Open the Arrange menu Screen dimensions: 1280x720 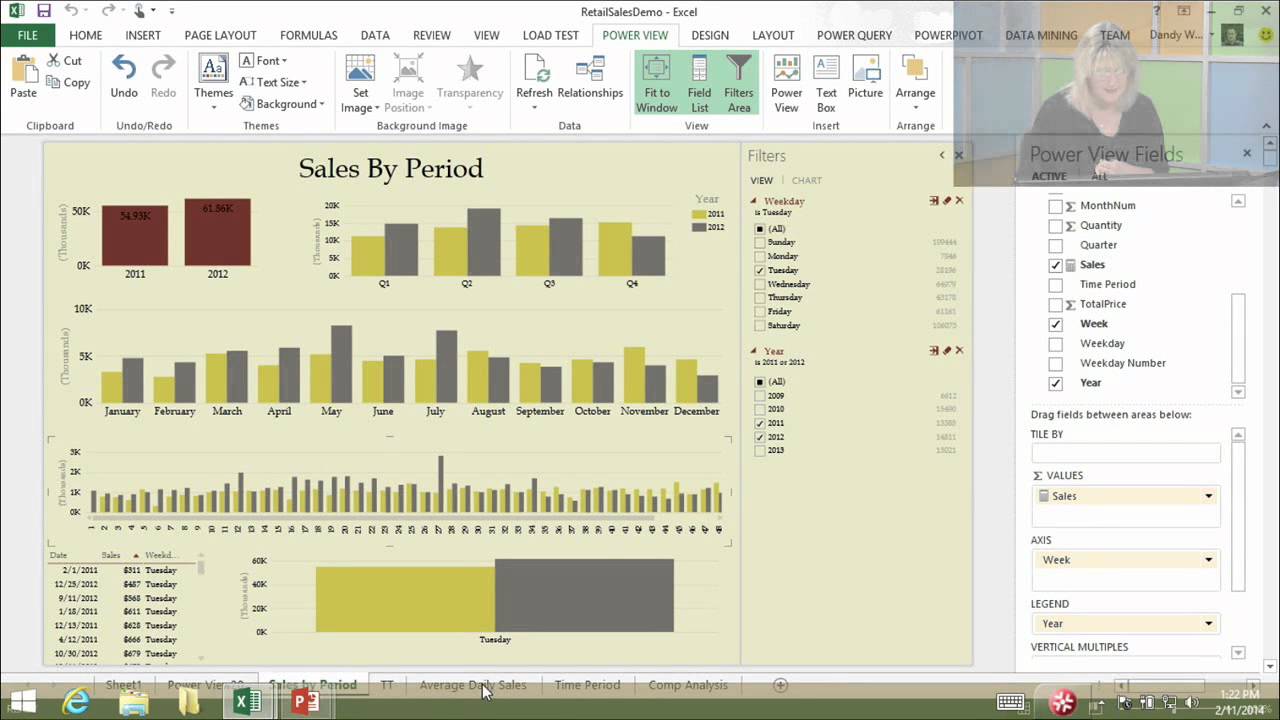[x=915, y=82]
